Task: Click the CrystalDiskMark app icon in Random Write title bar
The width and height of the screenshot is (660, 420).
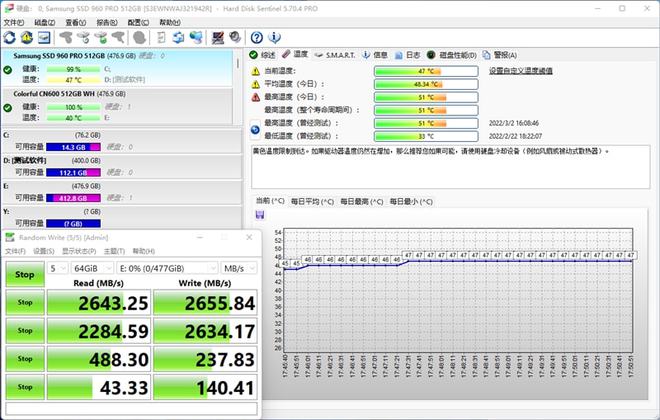Action: (x=10, y=237)
